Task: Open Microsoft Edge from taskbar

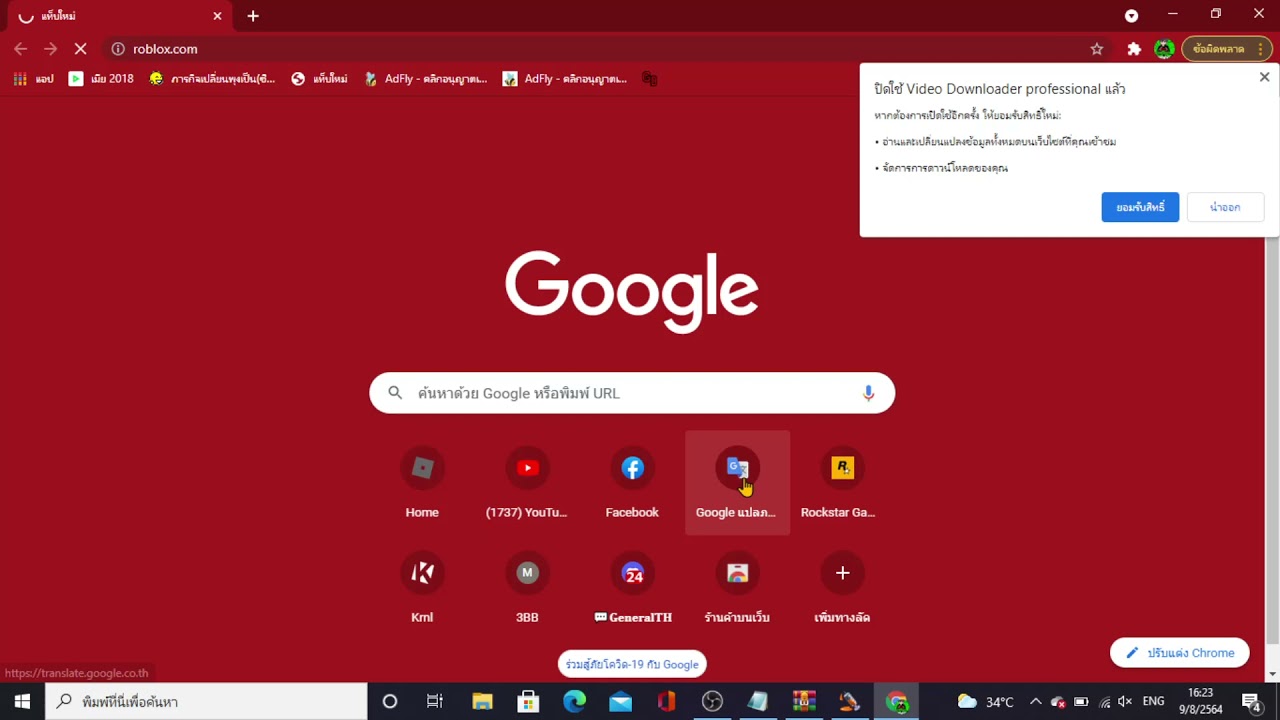Action: (574, 701)
